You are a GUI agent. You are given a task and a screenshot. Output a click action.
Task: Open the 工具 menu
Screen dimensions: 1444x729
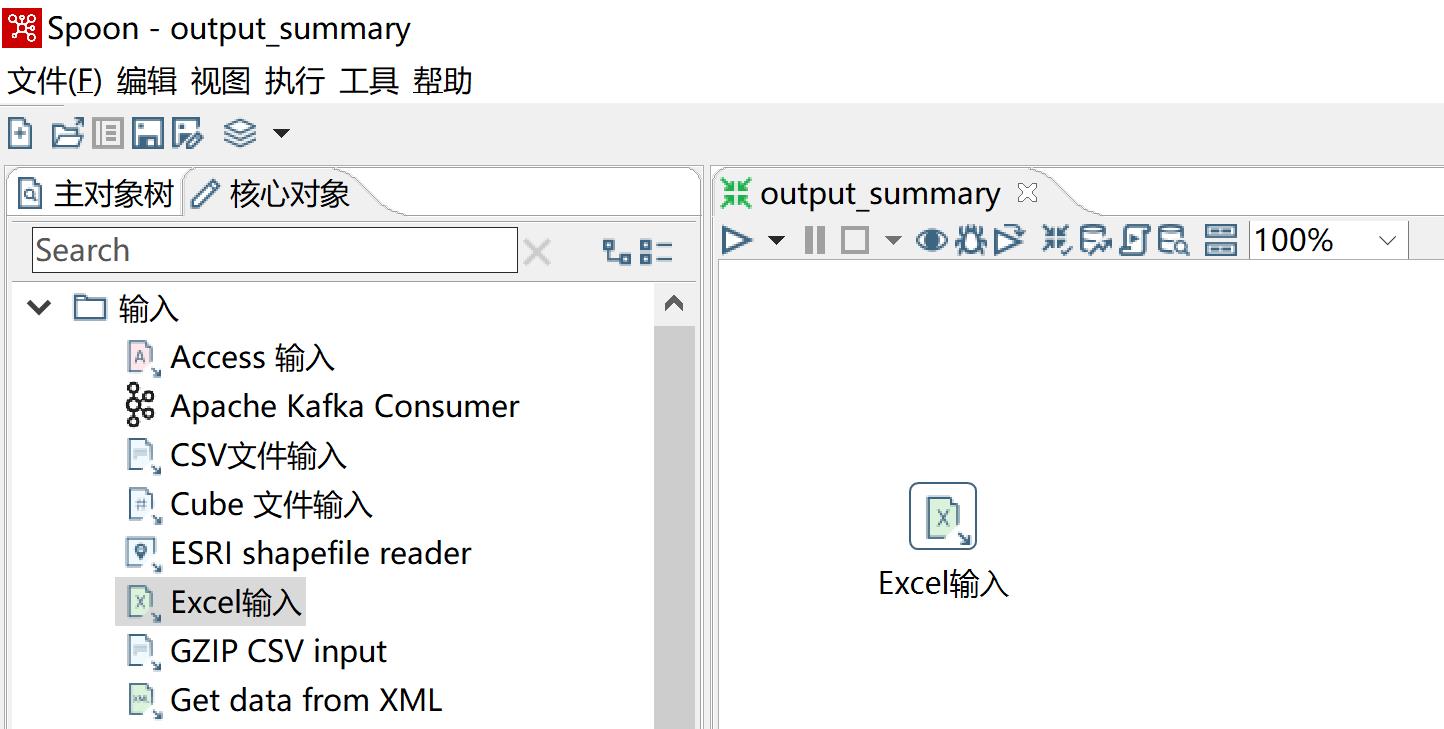[369, 80]
